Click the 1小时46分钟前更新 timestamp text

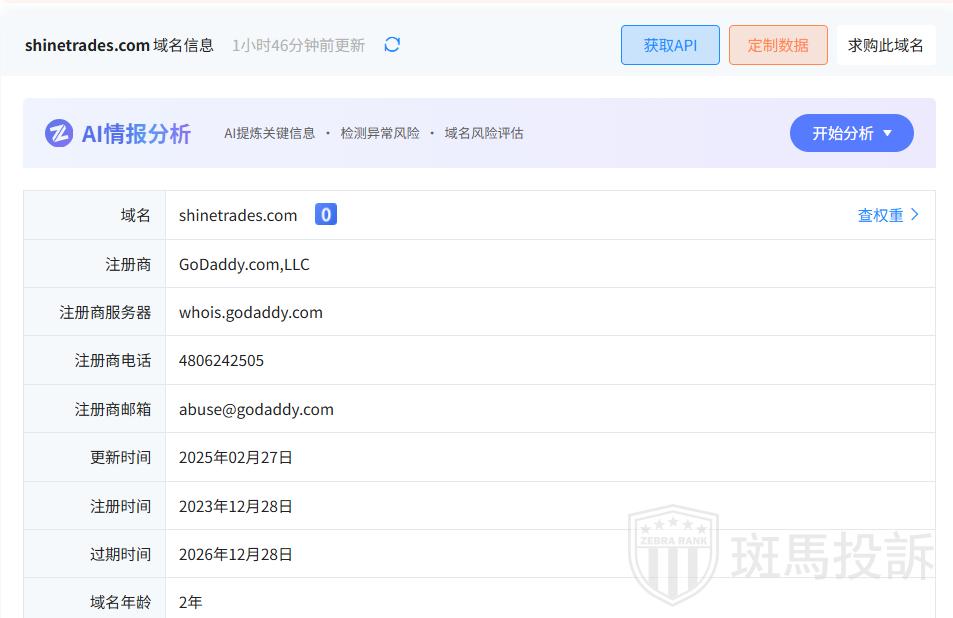(298, 45)
